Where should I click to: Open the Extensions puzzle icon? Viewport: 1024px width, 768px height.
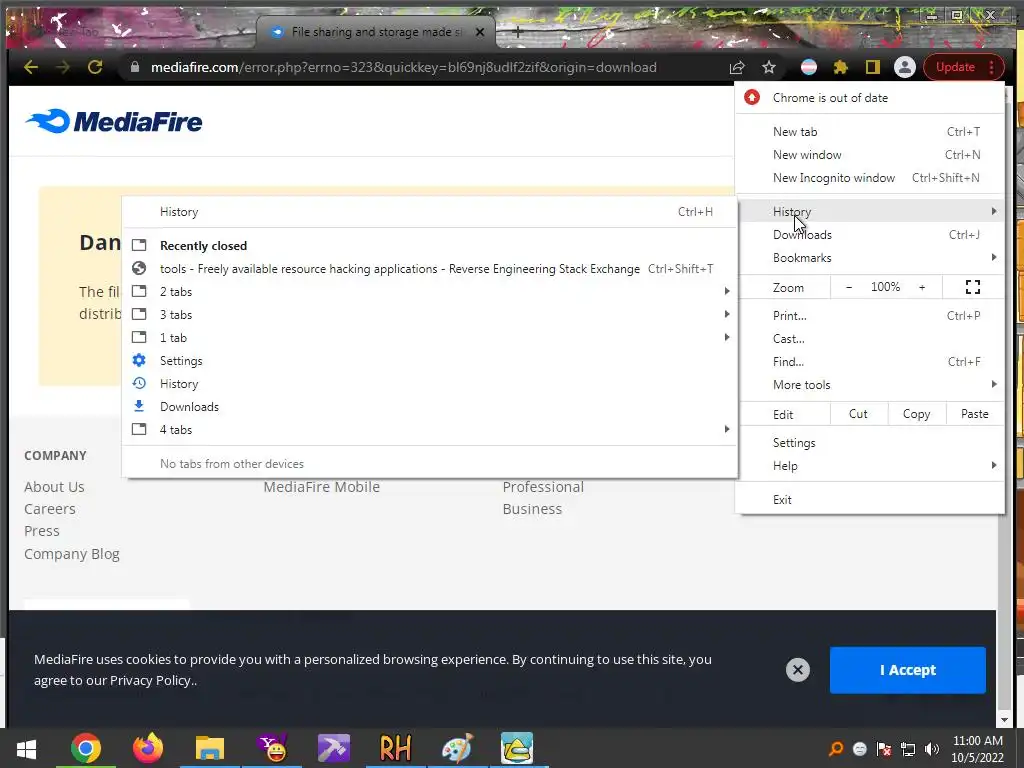click(x=840, y=67)
